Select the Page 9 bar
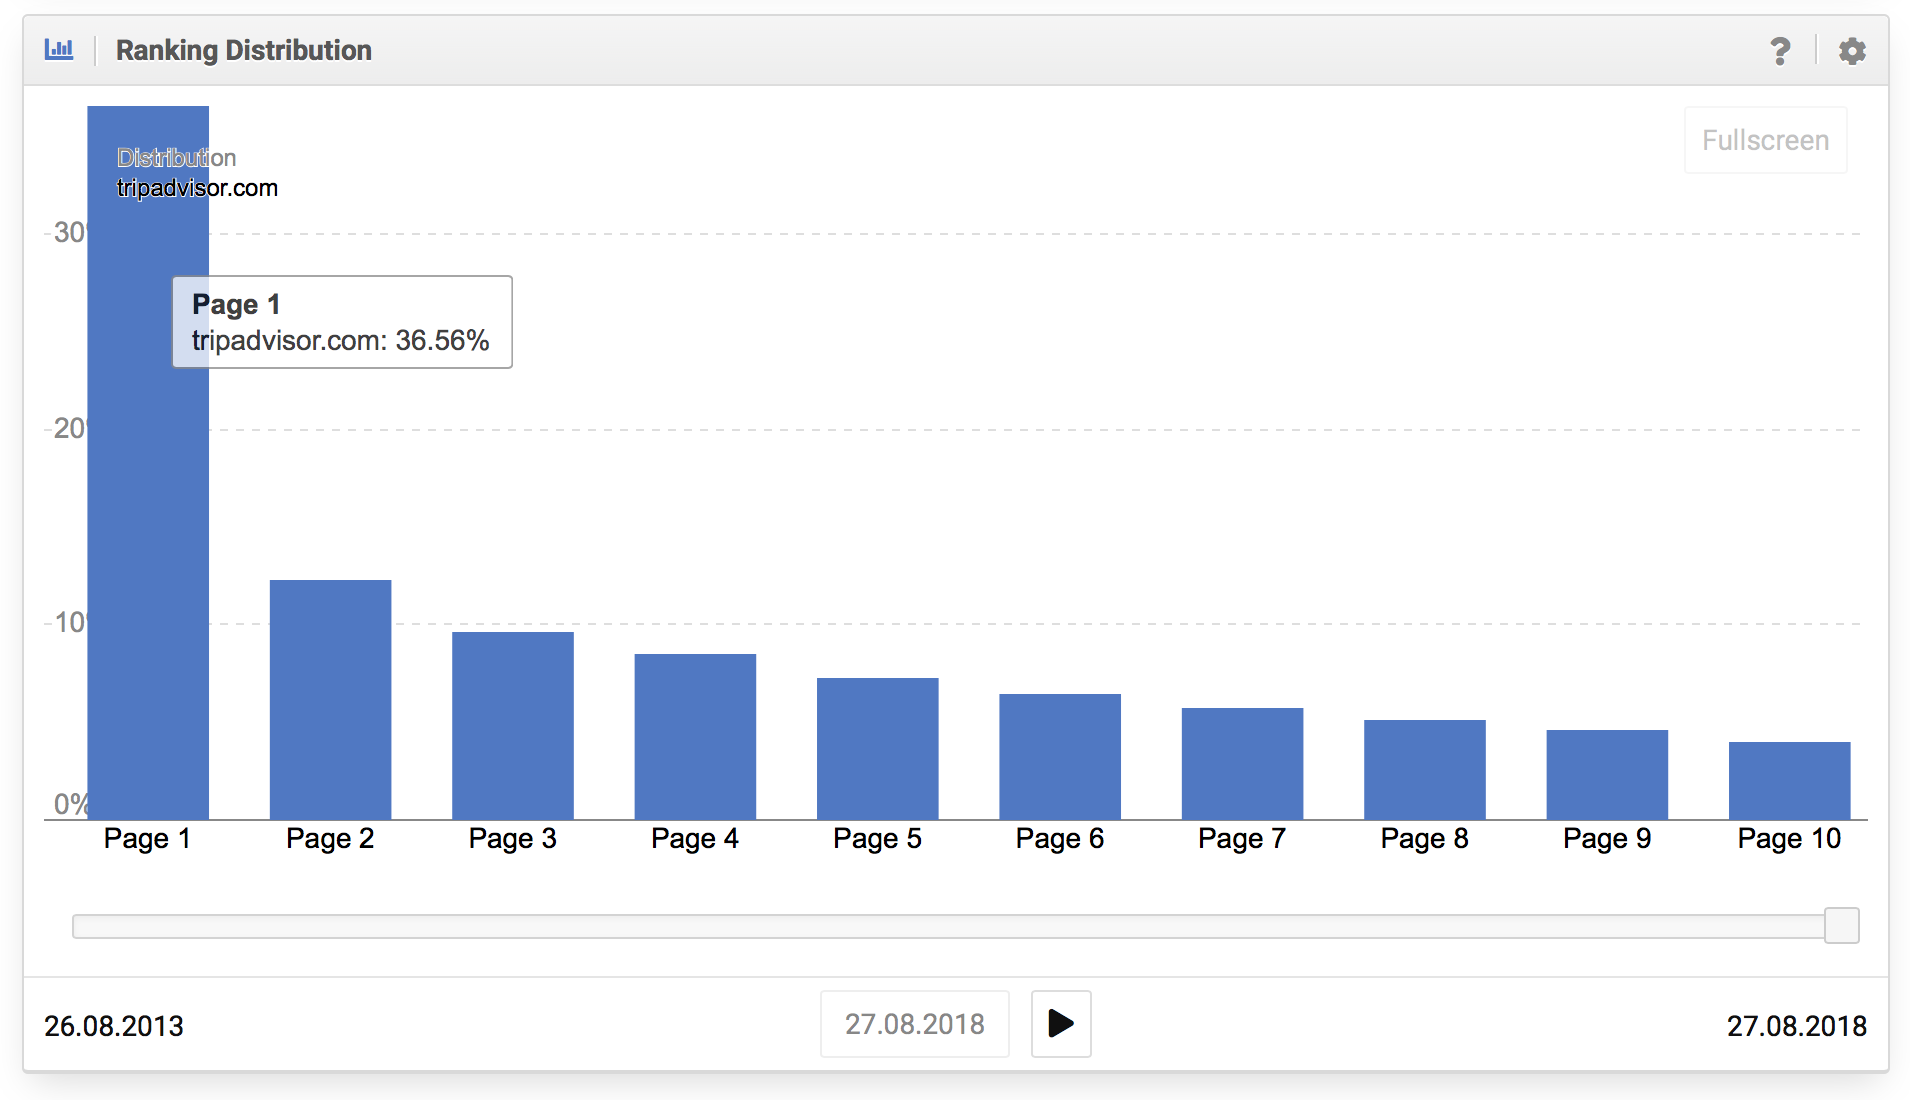Screen dimensions: 1910x1100 (x=1607, y=775)
